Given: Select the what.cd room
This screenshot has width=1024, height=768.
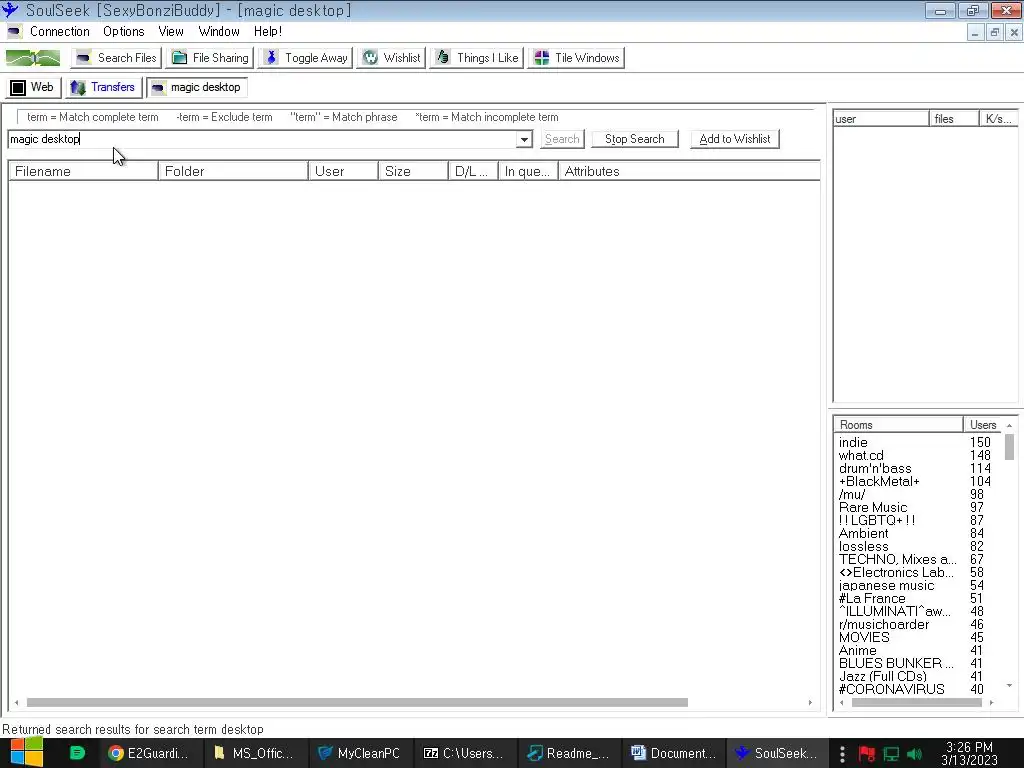Looking at the screenshot, I should coord(861,455).
